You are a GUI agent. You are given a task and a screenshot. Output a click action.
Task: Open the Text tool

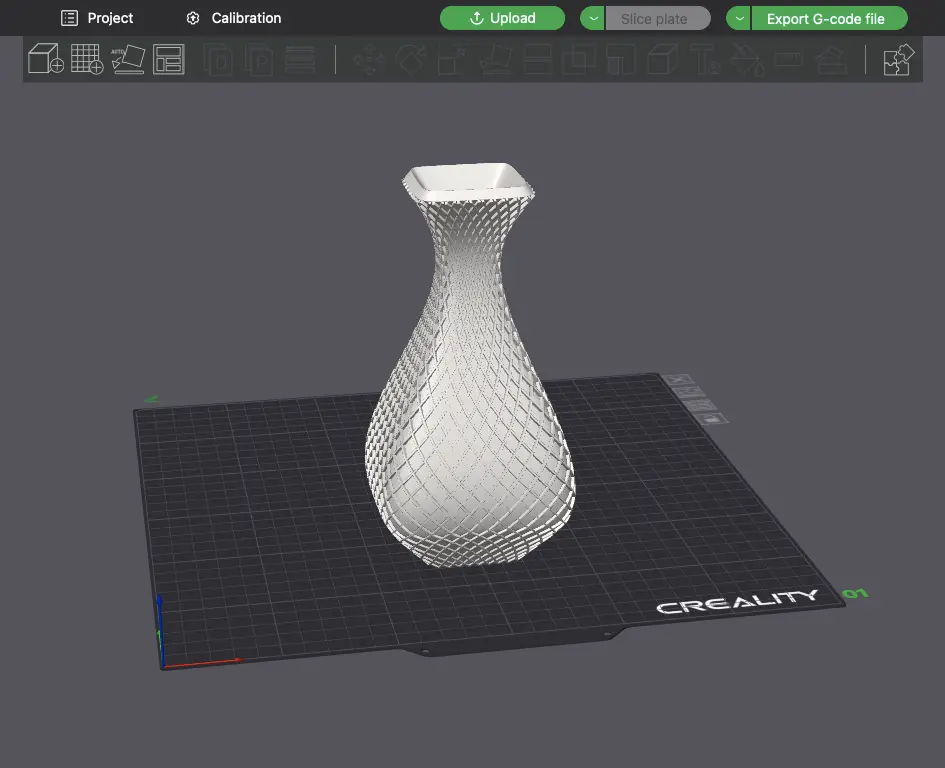[x=704, y=60]
